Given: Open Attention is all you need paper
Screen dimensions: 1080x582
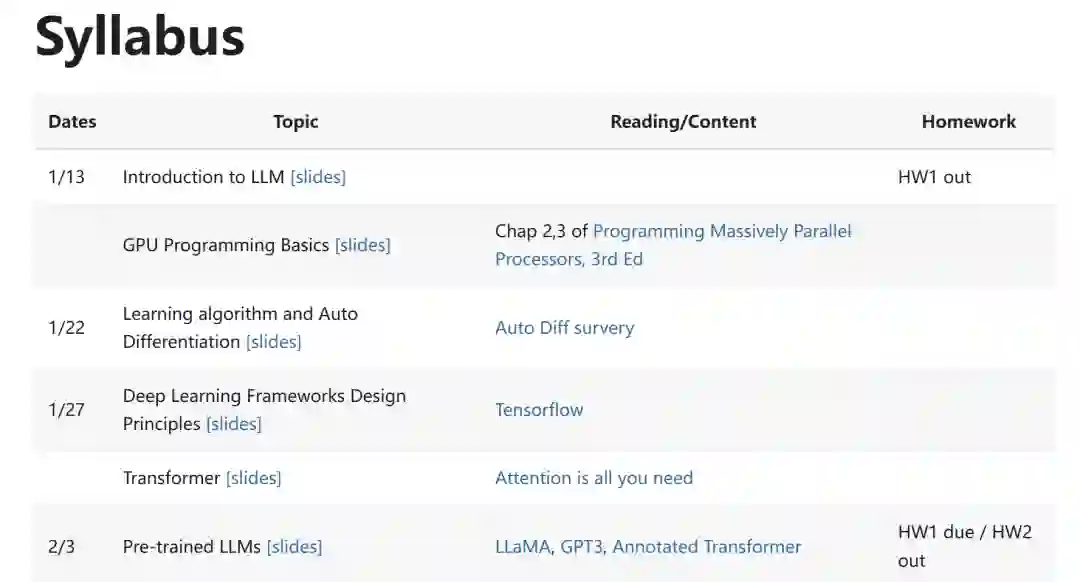Looking at the screenshot, I should click(x=593, y=478).
